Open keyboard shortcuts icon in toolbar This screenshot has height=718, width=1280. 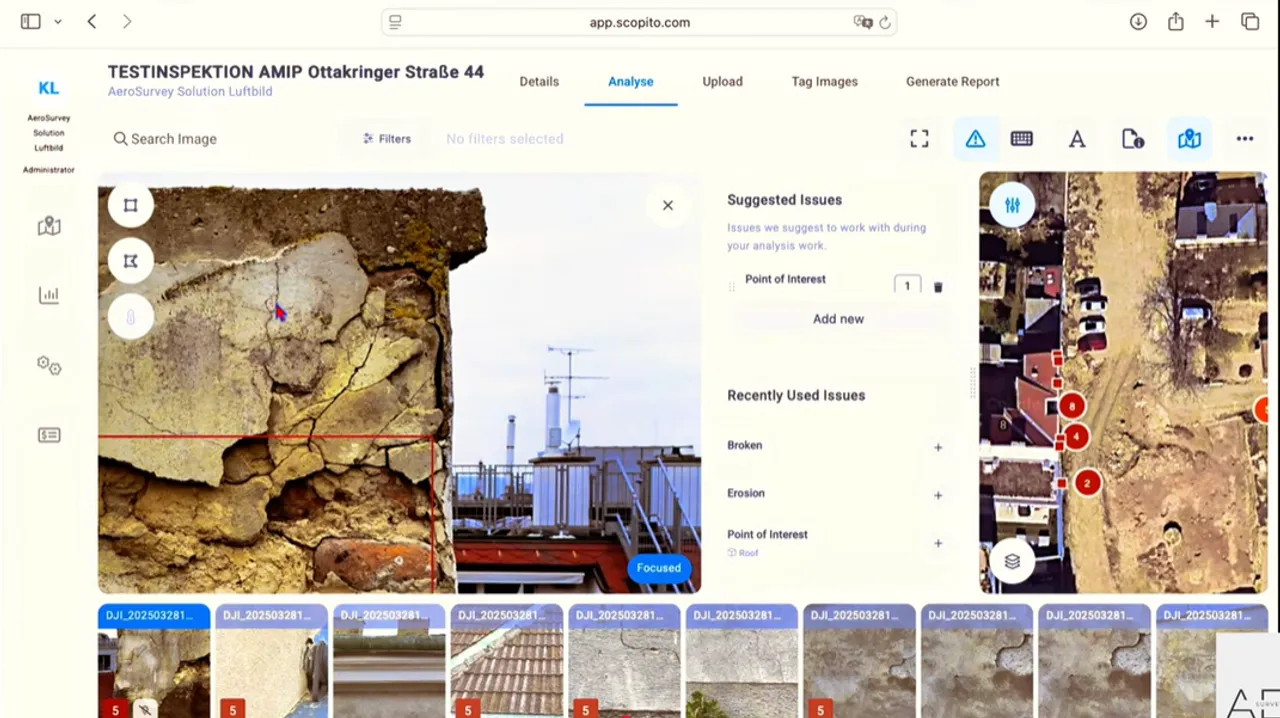click(x=1021, y=139)
